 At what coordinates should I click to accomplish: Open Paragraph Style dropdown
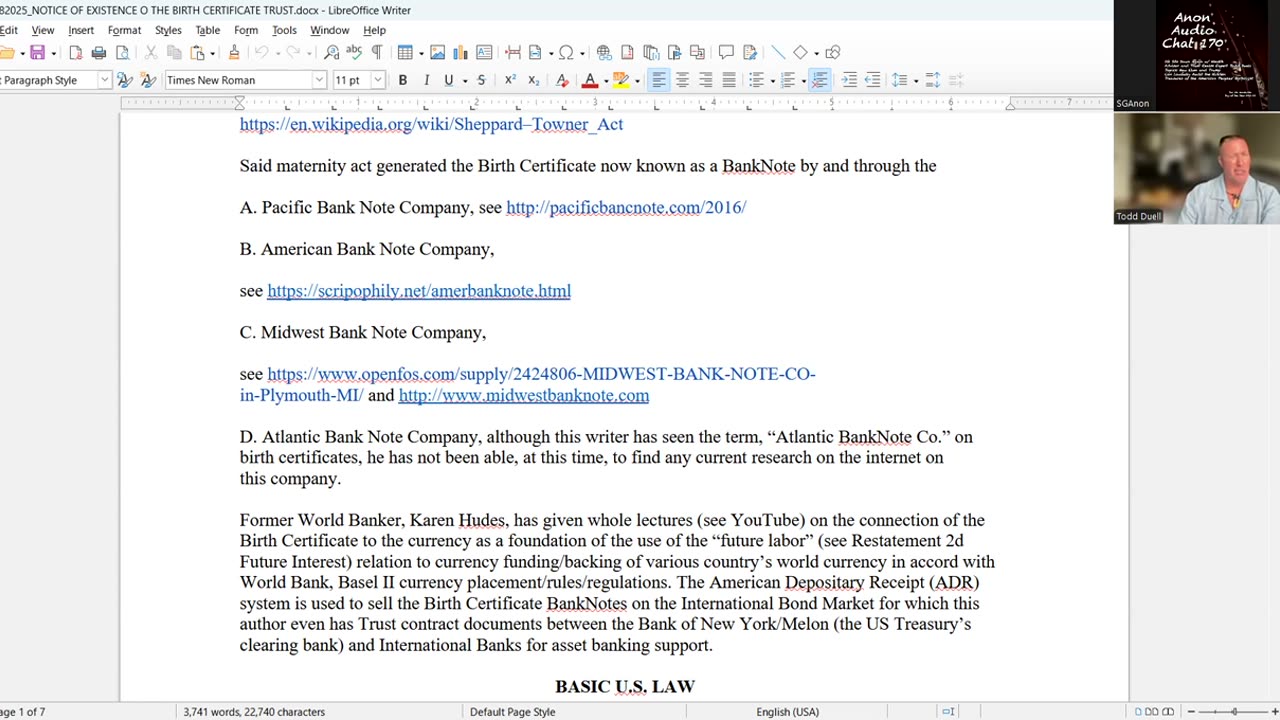click(x=104, y=80)
